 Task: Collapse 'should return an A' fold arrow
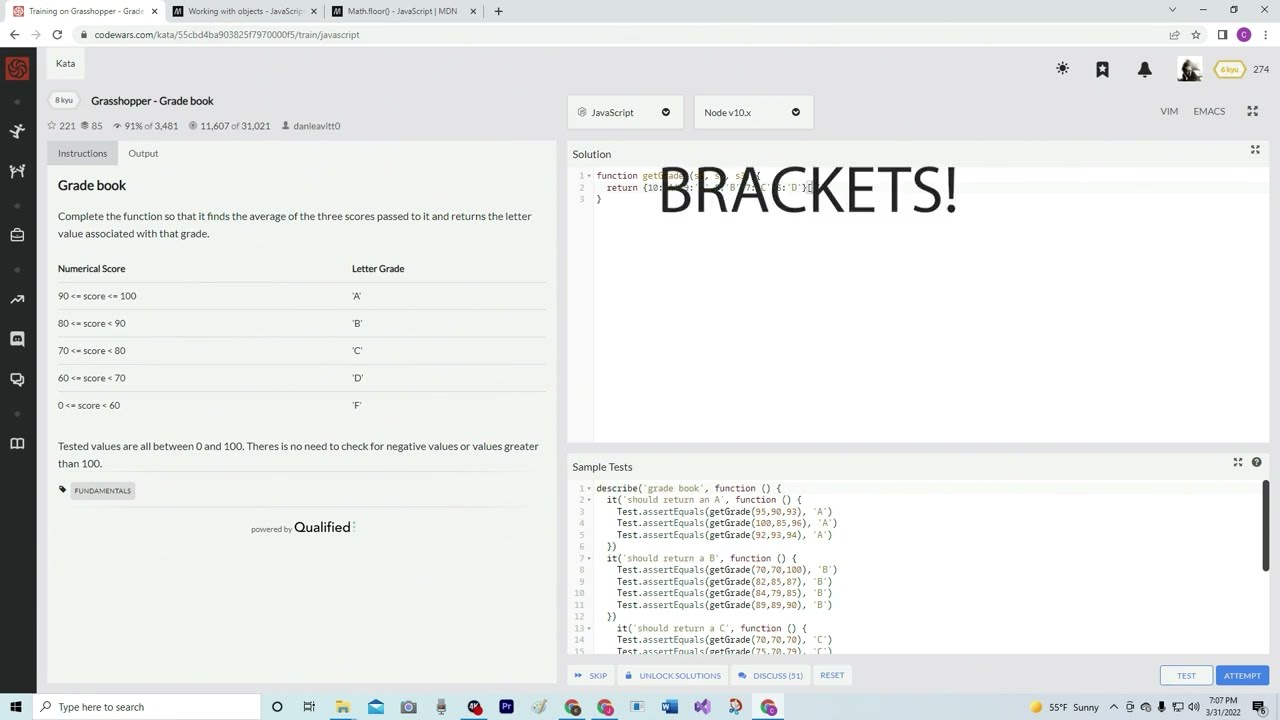coord(589,500)
